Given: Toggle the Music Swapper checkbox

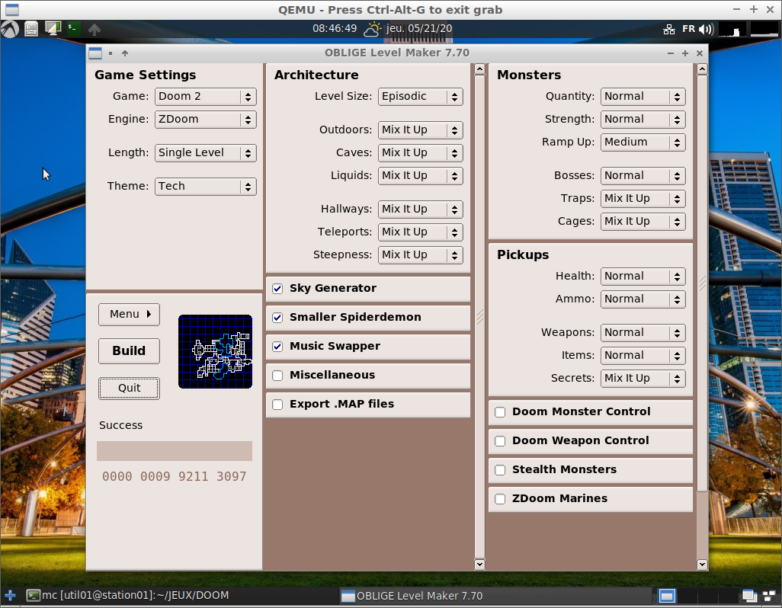Looking at the screenshot, I should click(278, 346).
